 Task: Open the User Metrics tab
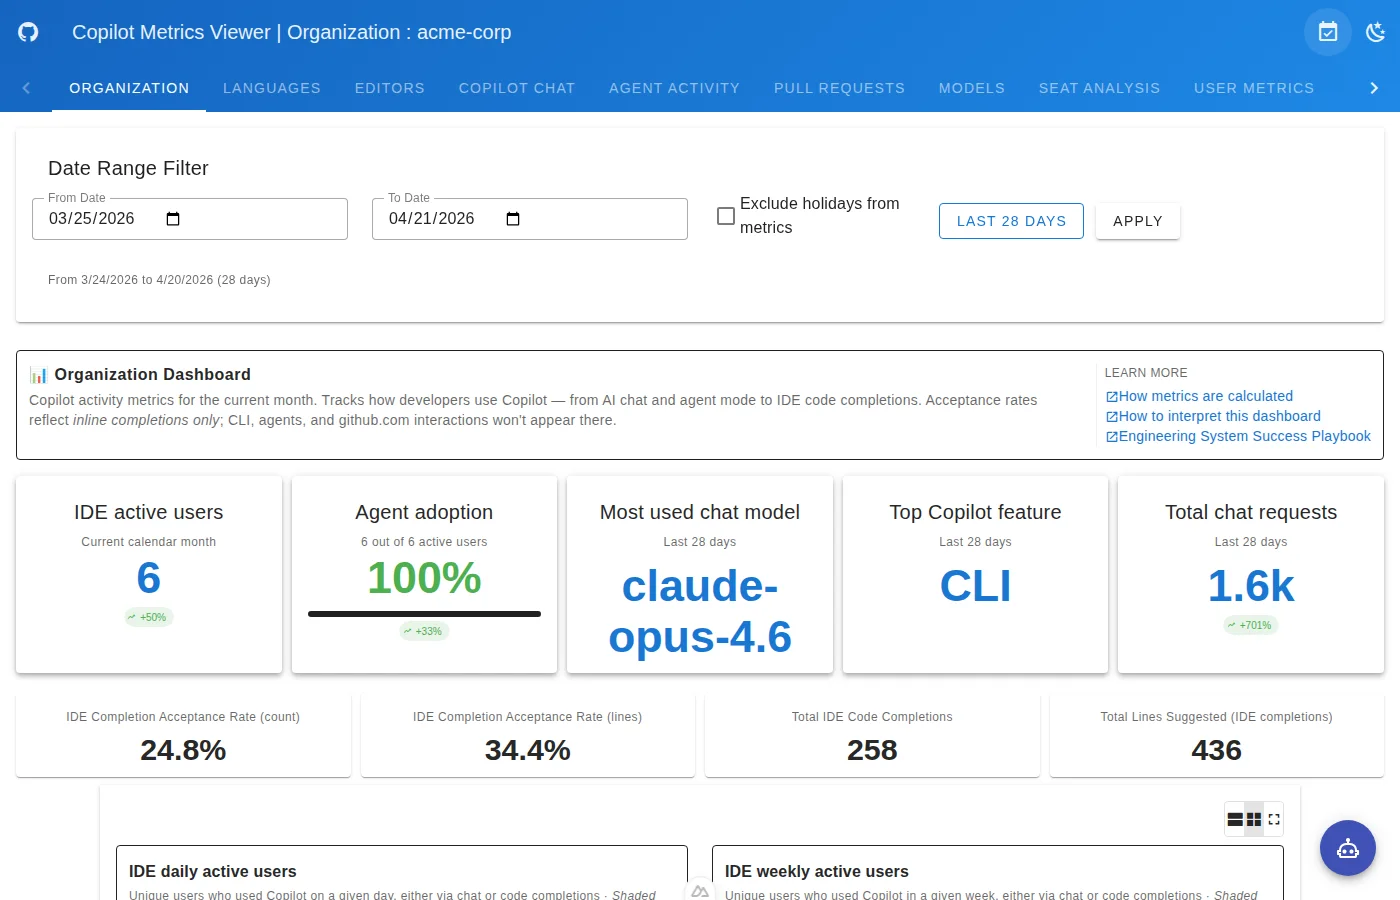click(x=1254, y=88)
